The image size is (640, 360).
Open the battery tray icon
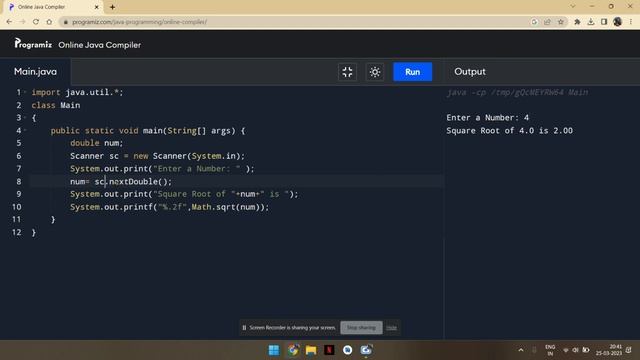(x=586, y=350)
